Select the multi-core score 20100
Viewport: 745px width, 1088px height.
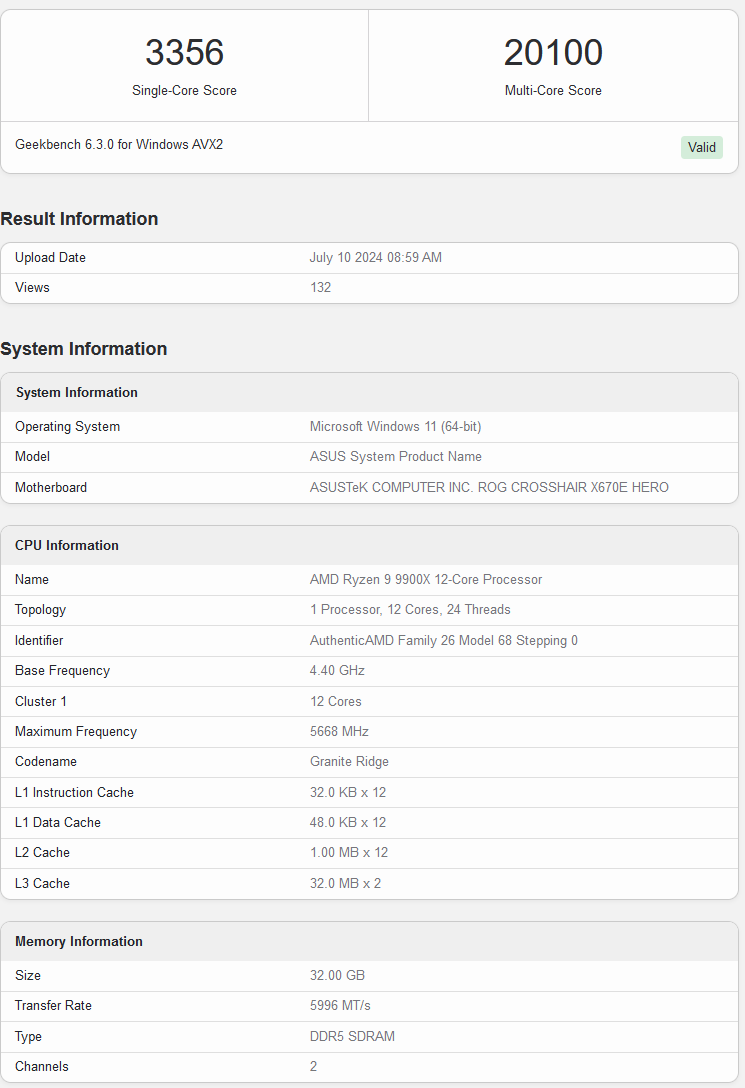pos(553,53)
